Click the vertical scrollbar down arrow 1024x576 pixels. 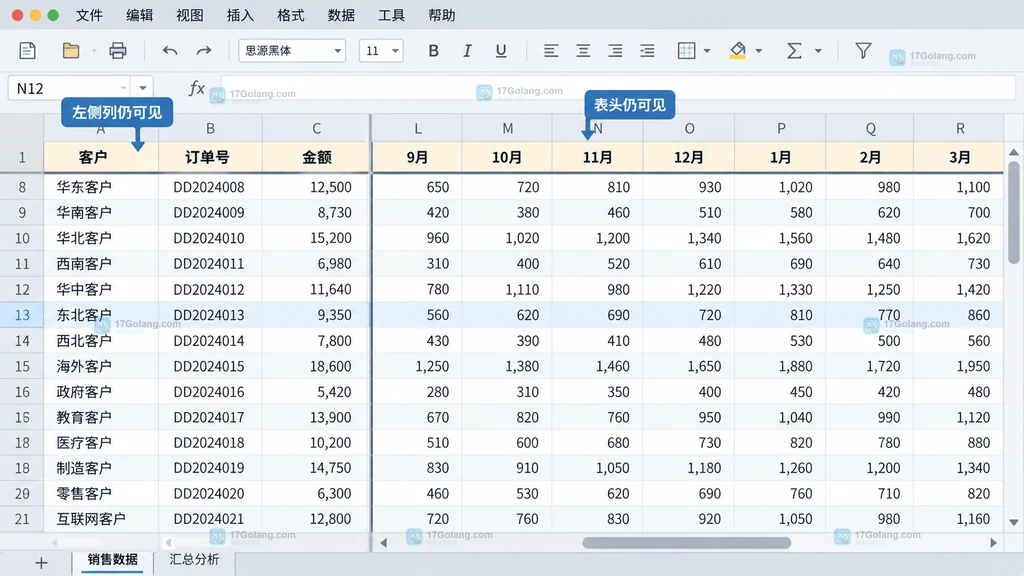[1014, 522]
